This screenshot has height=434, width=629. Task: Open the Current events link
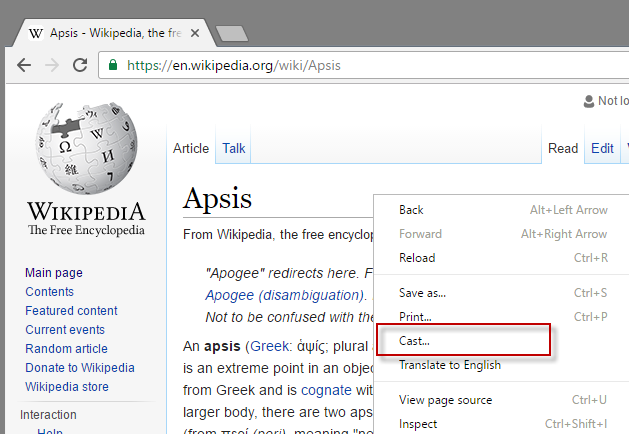pyautogui.click(x=65, y=330)
